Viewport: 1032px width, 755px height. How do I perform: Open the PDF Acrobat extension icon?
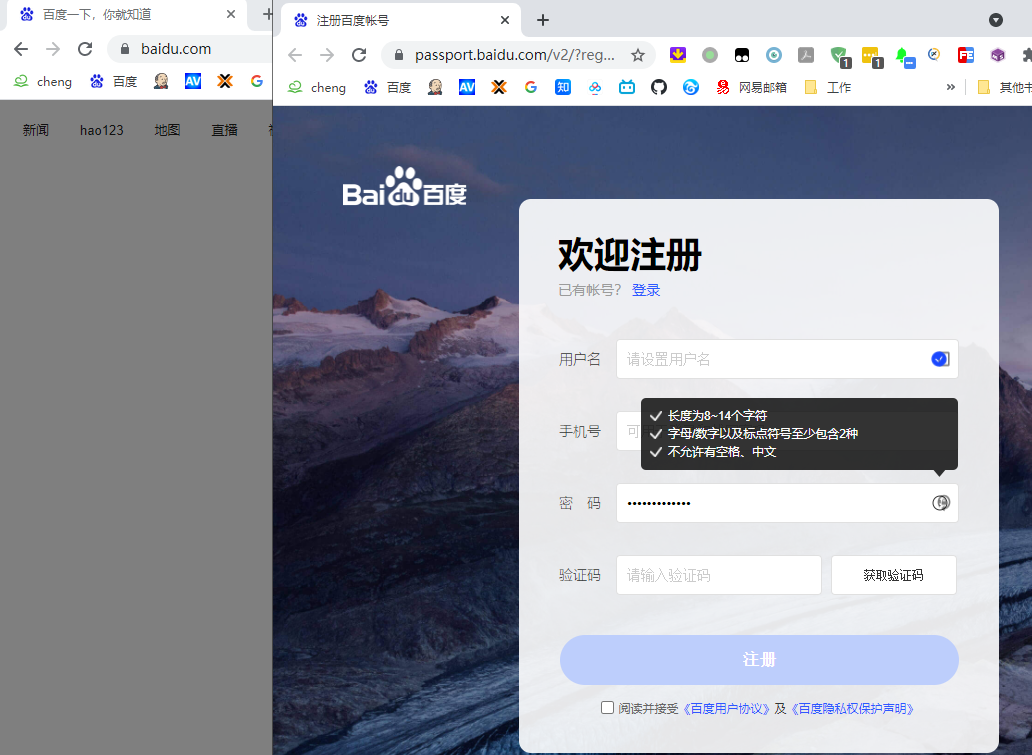[x=806, y=55]
